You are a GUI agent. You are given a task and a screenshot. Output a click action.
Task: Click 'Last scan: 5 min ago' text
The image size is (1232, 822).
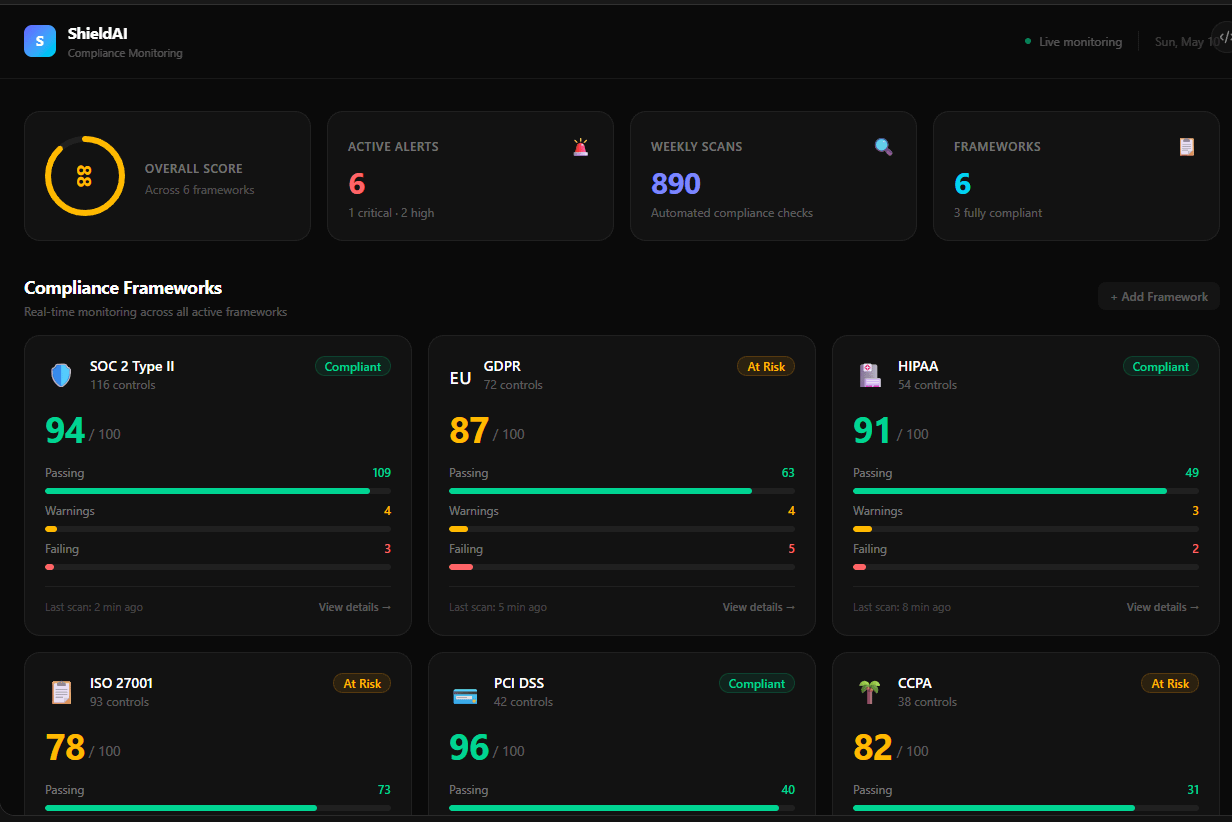click(498, 607)
